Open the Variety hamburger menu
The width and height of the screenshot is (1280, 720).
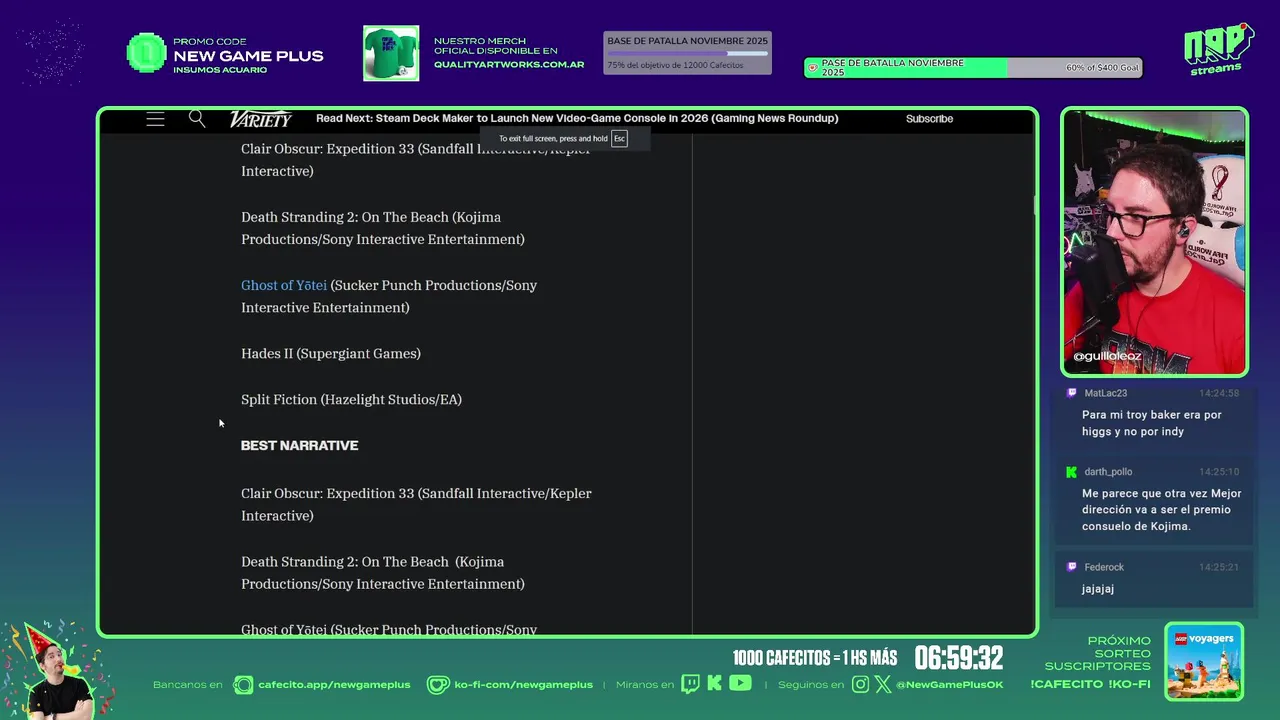(155, 119)
